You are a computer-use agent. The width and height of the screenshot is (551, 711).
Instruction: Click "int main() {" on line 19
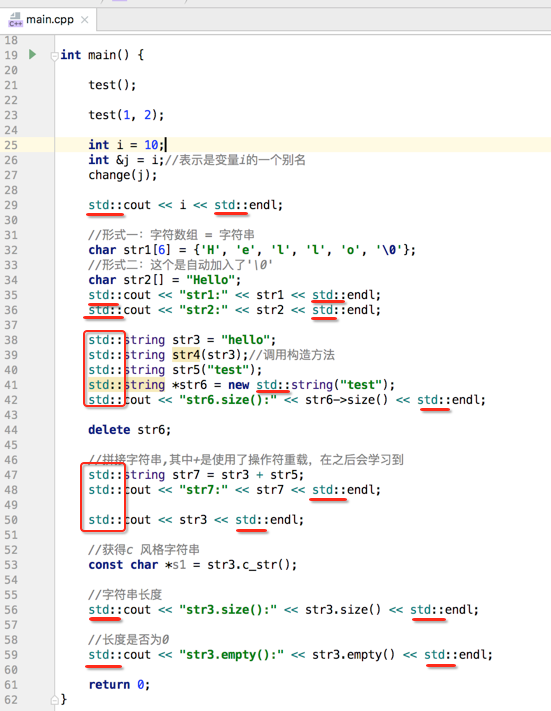pos(102,55)
